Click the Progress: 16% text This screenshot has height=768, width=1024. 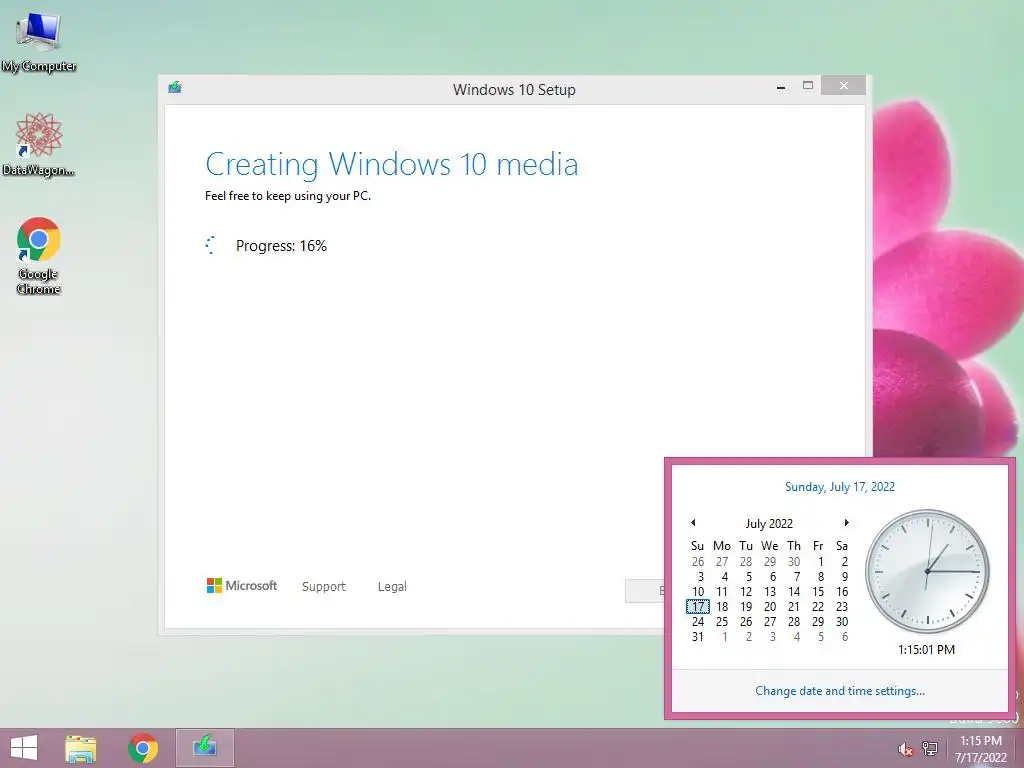pyautogui.click(x=281, y=246)
